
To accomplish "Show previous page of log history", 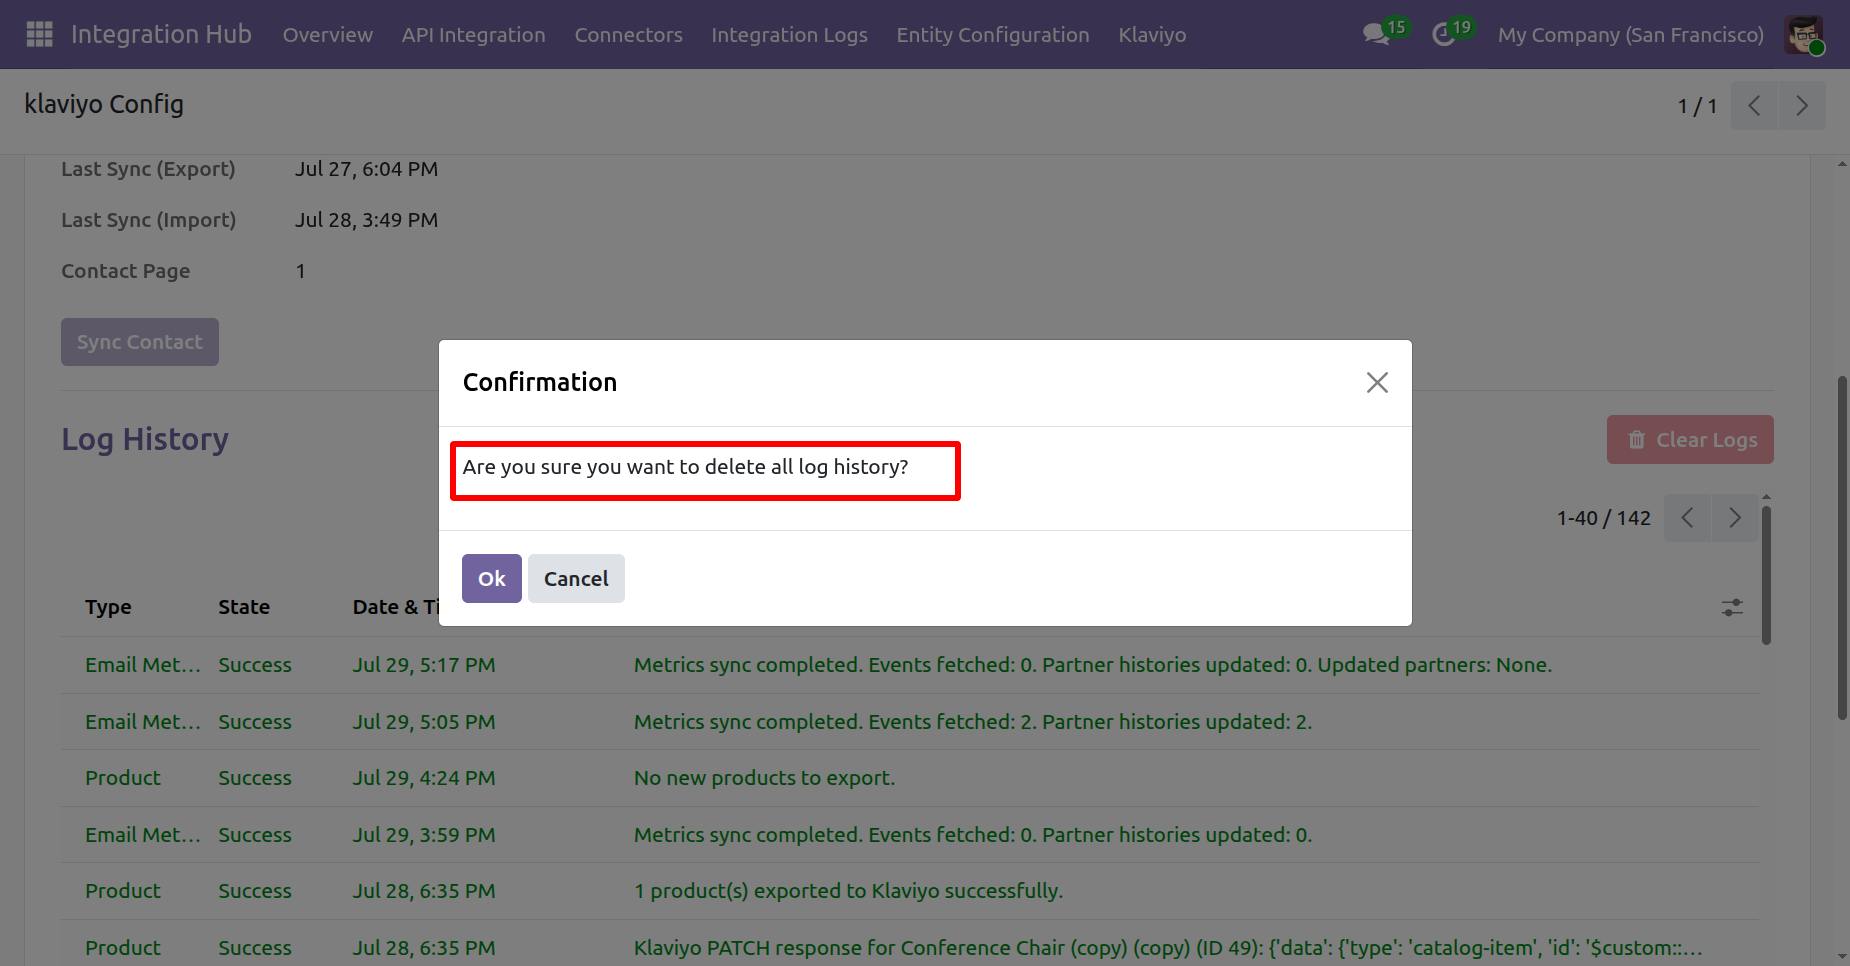I will 1687,518.
